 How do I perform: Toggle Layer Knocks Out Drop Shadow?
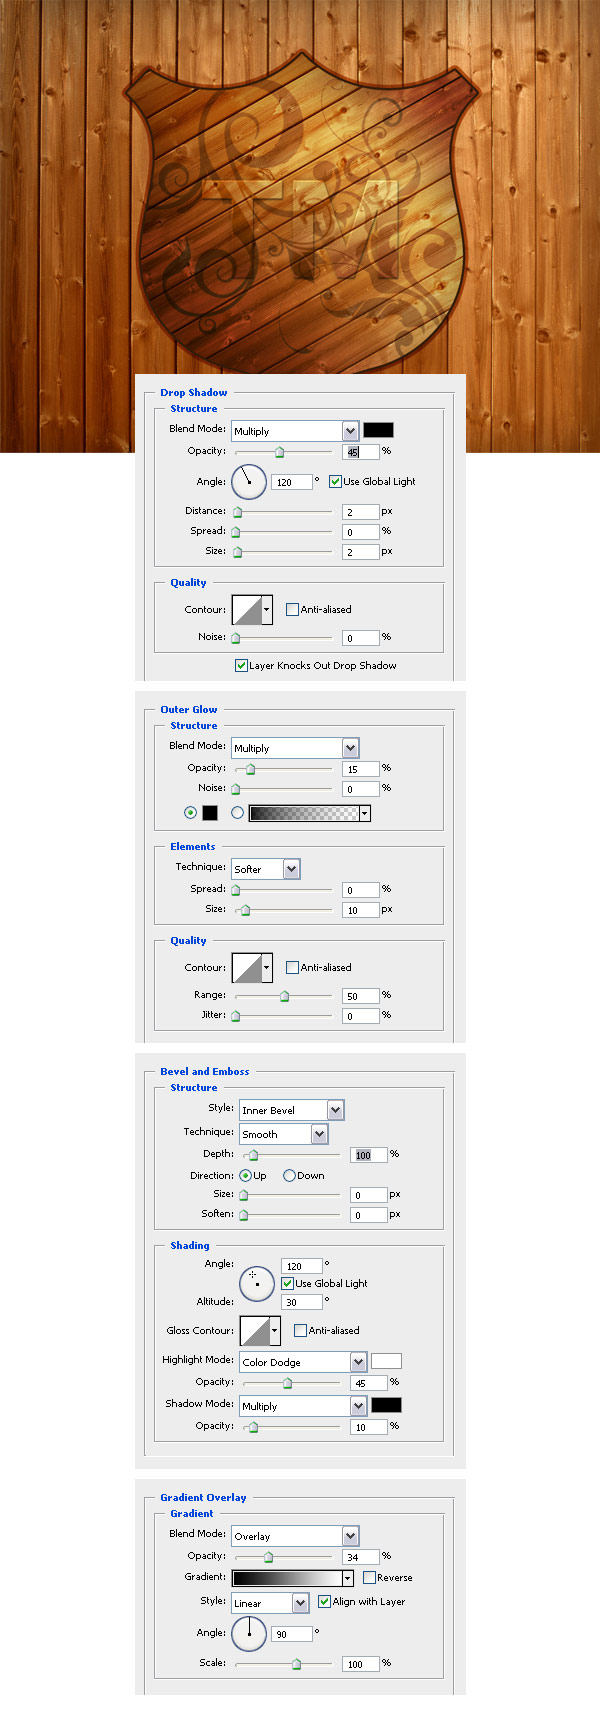(241, 665)
